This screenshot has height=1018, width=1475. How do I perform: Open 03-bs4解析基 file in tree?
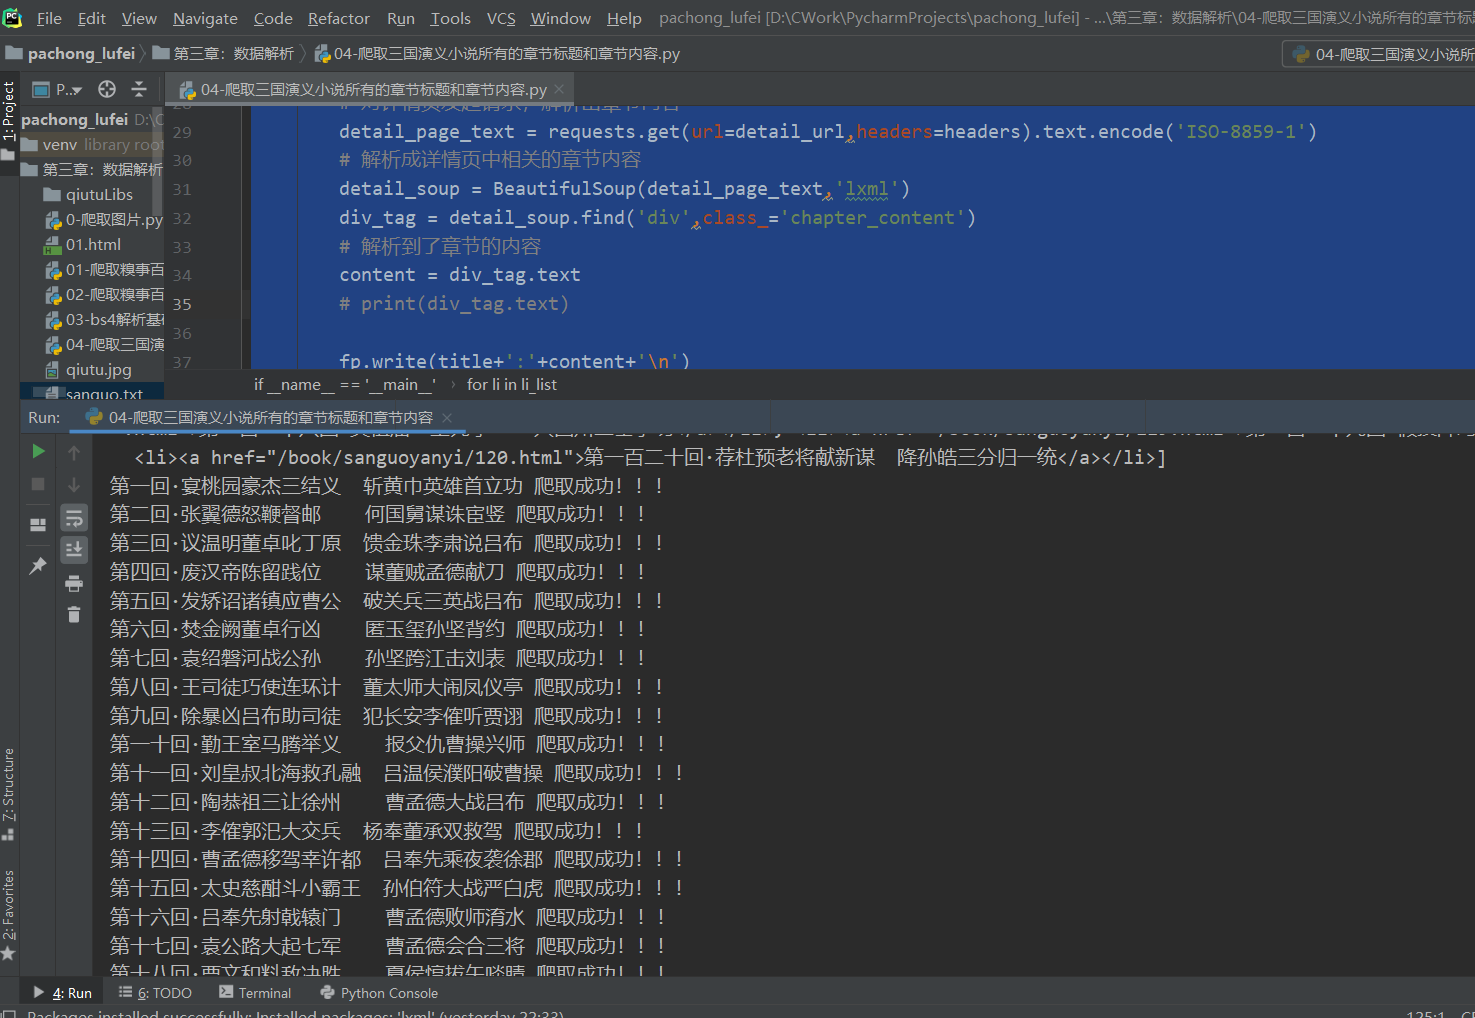(x=104, y=319)
